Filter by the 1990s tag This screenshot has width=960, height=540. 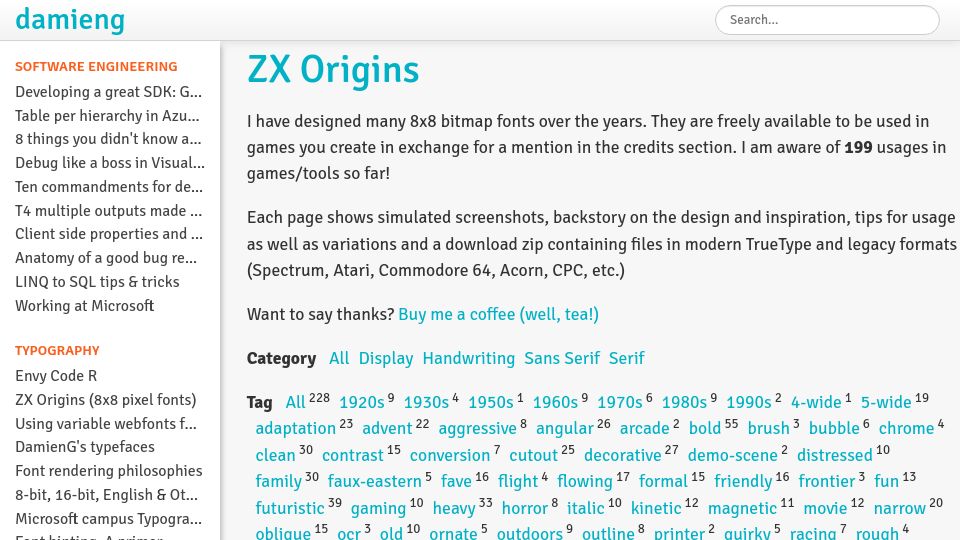749,402
